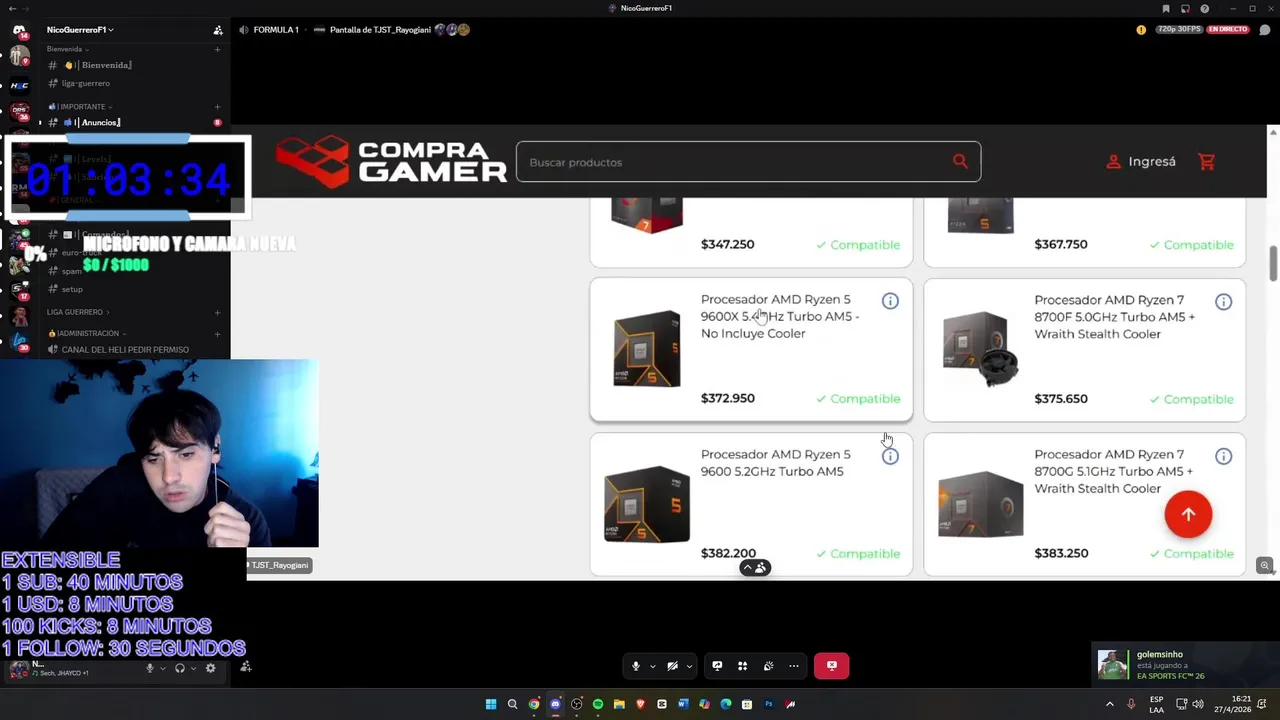This screenshot has height=720, width=1280.
Task: Create channel plus next to ADMINISTRACIÓN
Action: (217, 333)
